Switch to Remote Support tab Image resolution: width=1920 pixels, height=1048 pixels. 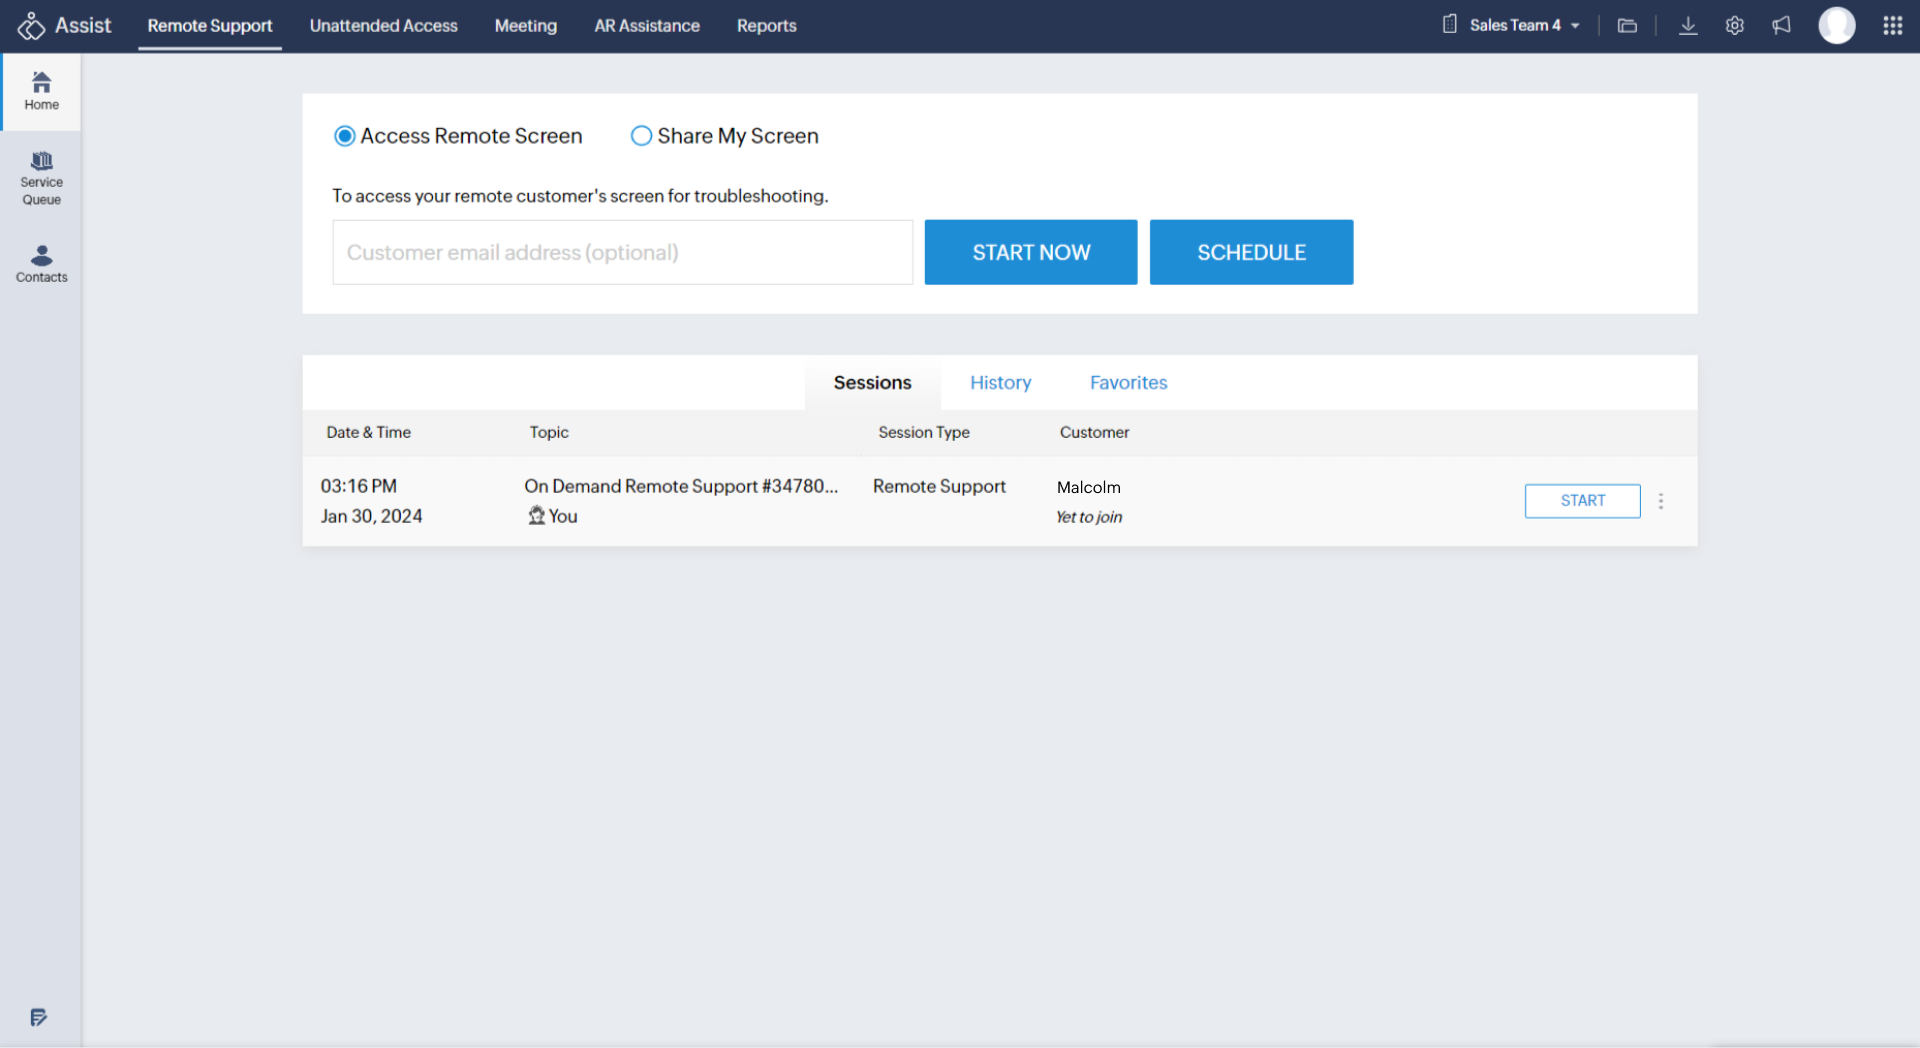(210, 26)
